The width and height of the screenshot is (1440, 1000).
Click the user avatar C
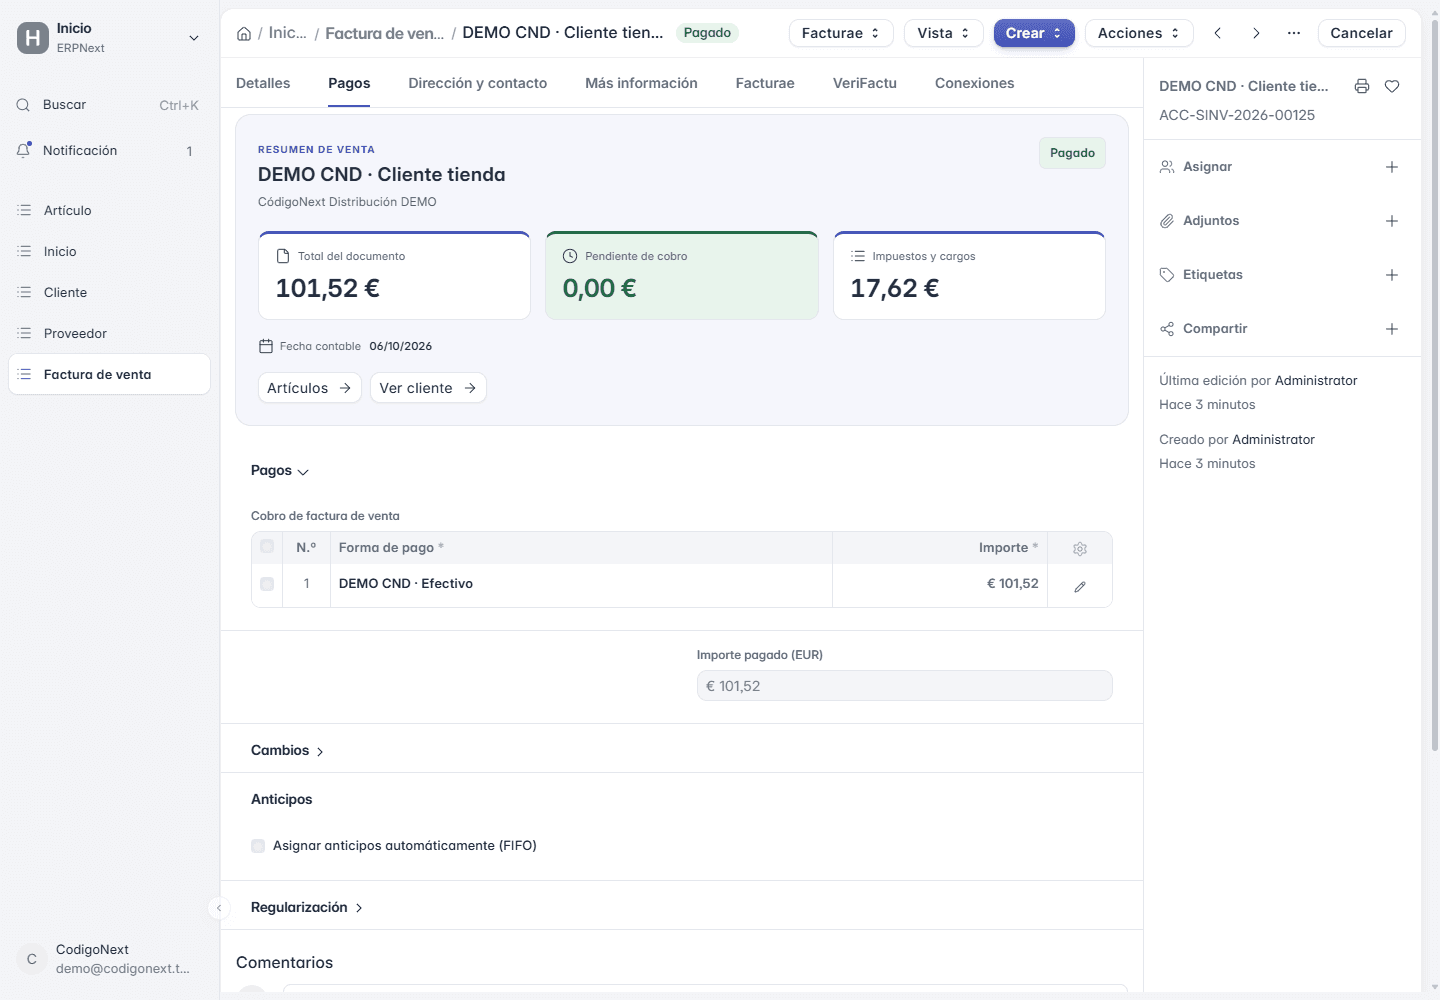pos(32,959)
